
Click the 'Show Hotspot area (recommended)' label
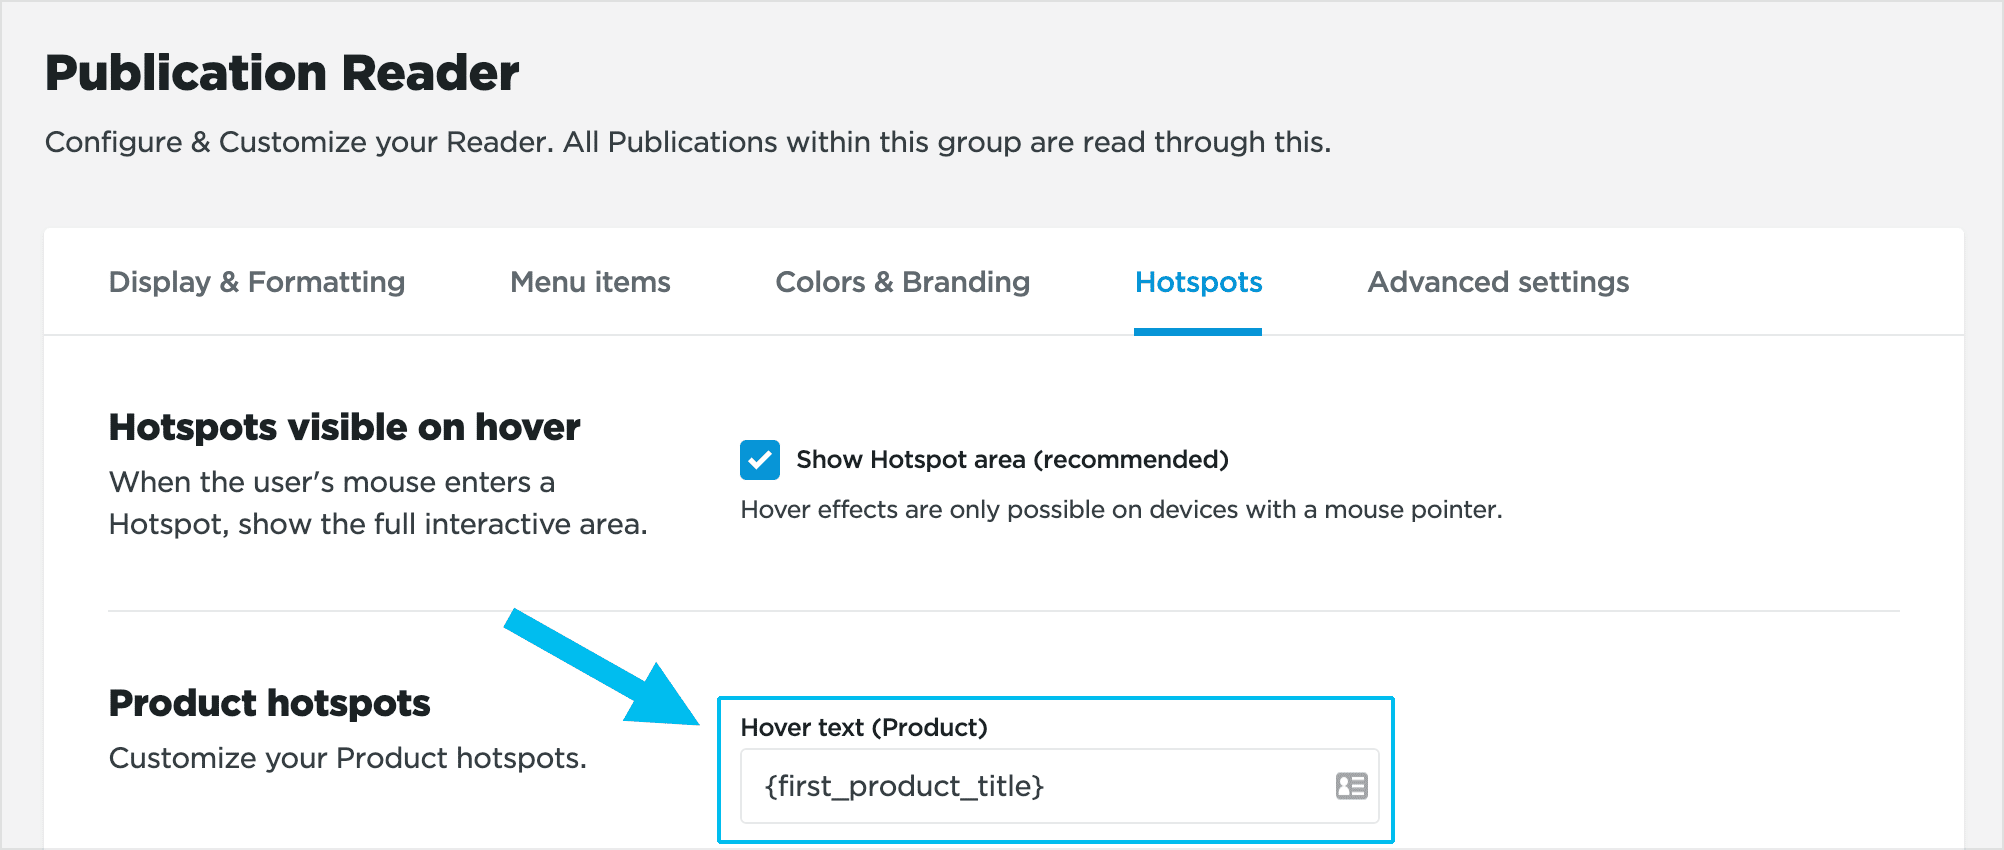tap(1012, 460)
